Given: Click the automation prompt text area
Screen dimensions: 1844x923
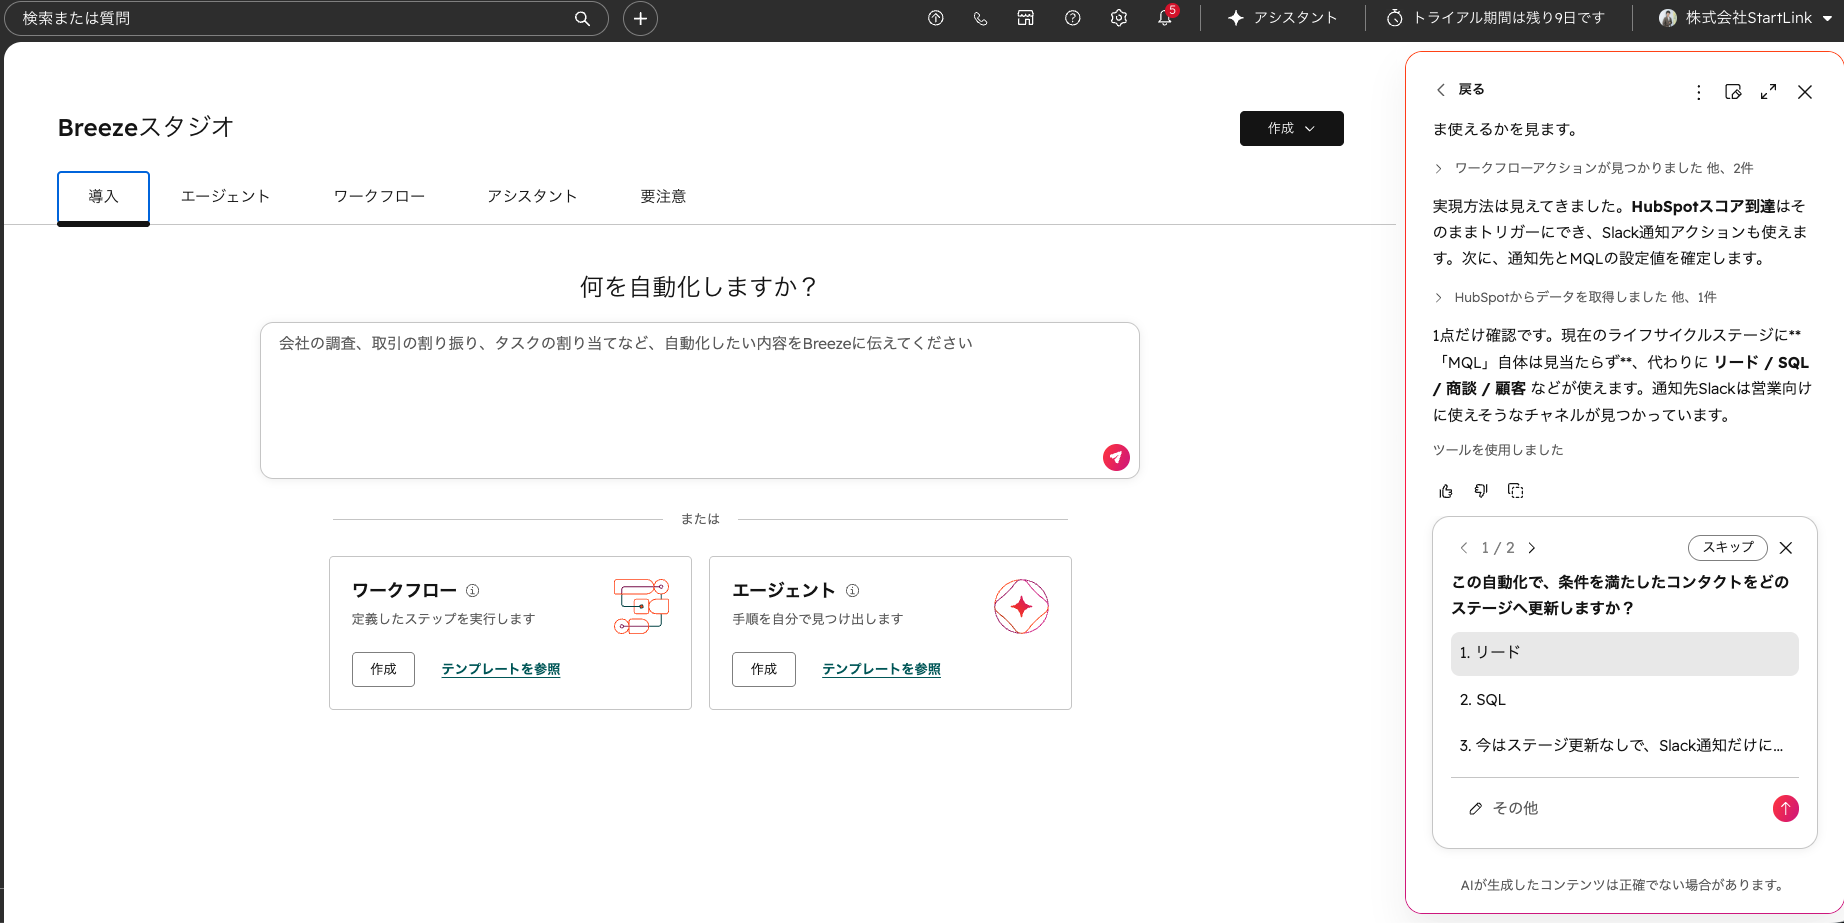Looking at the screenshot, I should [x=700, y=400].
